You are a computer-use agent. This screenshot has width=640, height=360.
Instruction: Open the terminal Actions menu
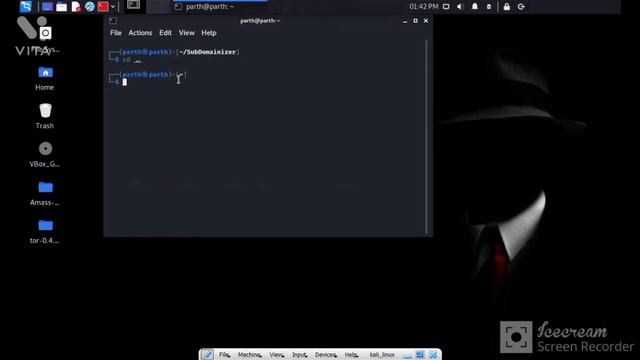[x=140, y=33]
